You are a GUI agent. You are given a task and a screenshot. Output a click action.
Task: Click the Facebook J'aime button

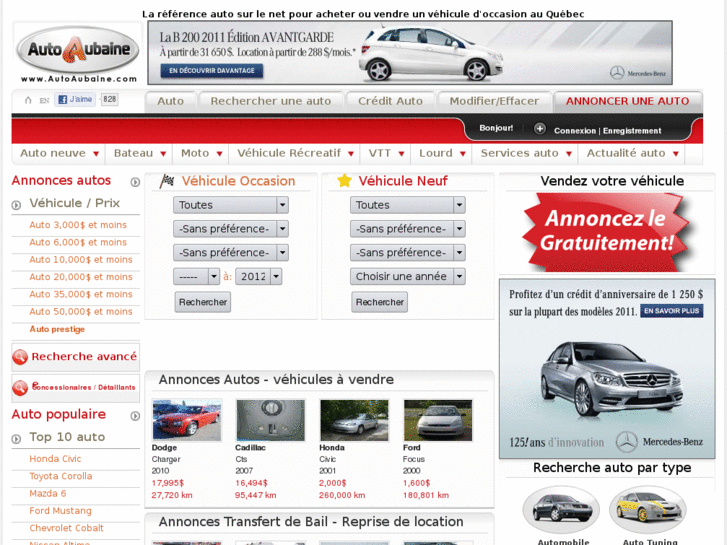[75, 99]
